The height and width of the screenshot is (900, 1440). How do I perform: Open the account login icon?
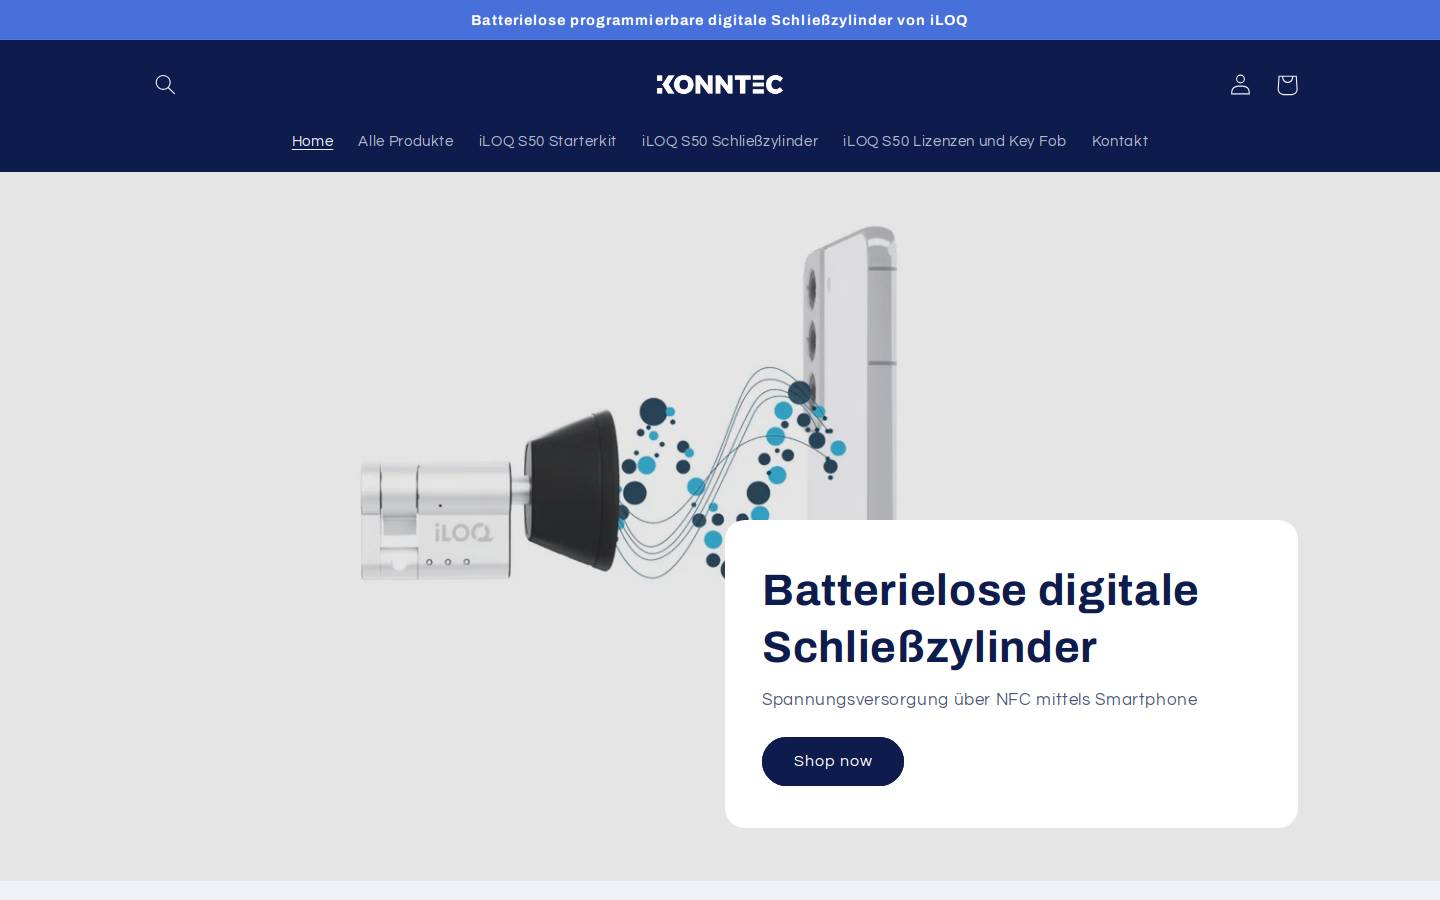[x=1240, y=85]
